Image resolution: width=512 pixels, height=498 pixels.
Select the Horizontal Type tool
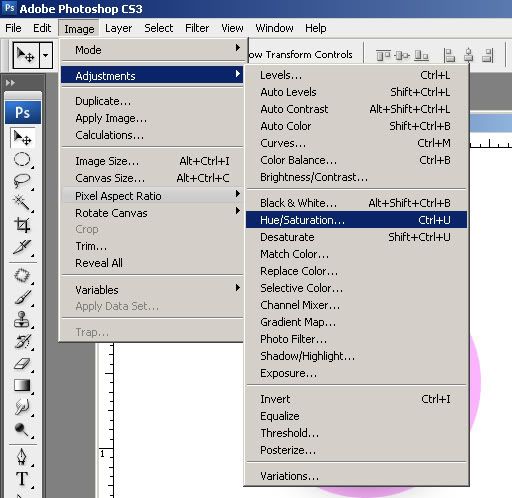click(x=22, y=479)
